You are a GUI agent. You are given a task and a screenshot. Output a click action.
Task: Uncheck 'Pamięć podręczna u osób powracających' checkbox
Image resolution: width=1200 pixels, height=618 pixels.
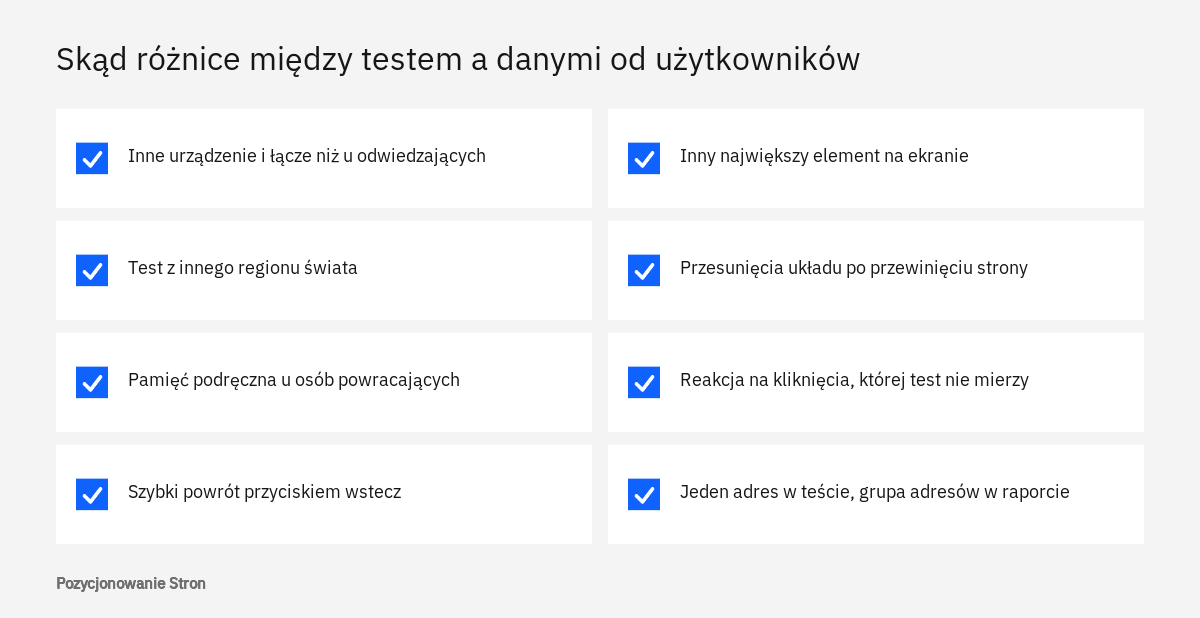coord(92,382)
